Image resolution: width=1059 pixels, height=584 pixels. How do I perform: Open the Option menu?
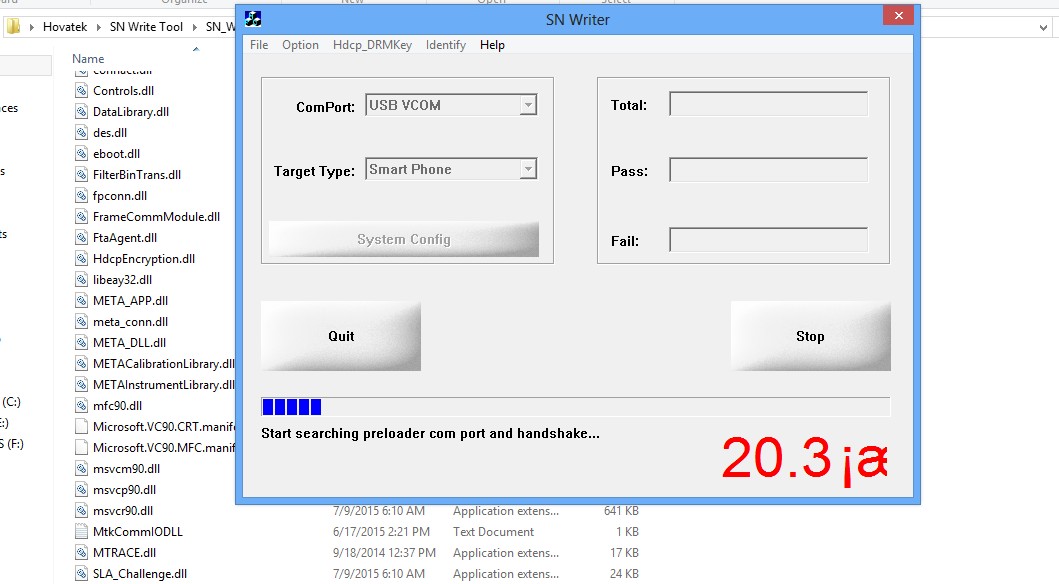pyautogui.click(x=300, y=44)
